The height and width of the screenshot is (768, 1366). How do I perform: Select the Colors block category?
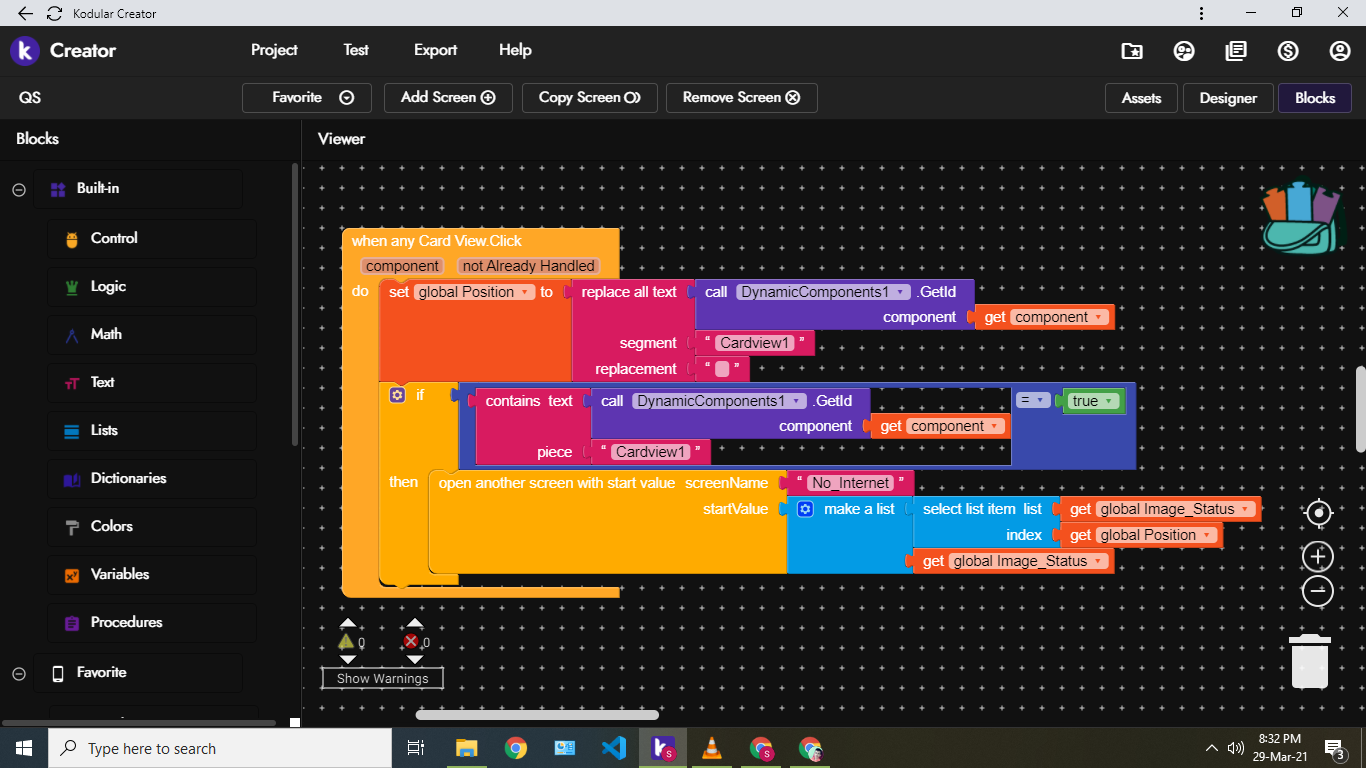[x=111, y=526]
